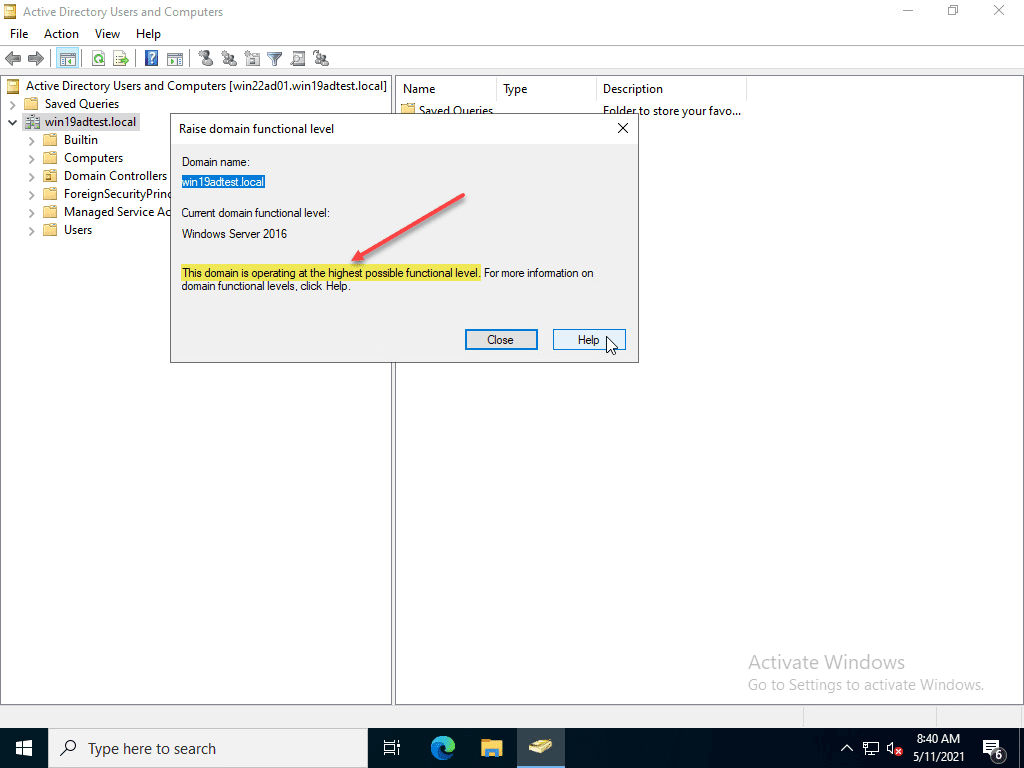Open the Action menu

click(61, 33)
